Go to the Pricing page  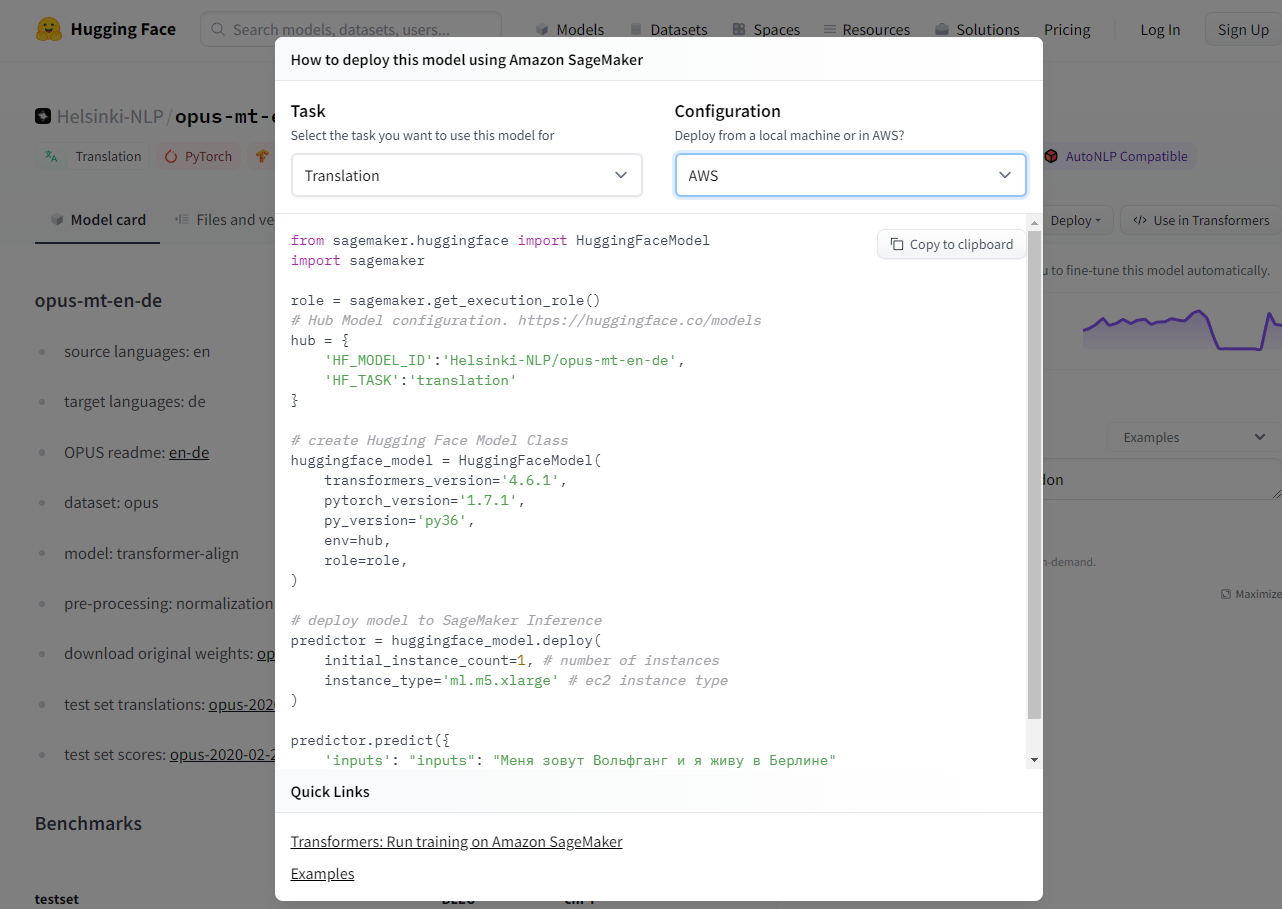click(1067, 30)
